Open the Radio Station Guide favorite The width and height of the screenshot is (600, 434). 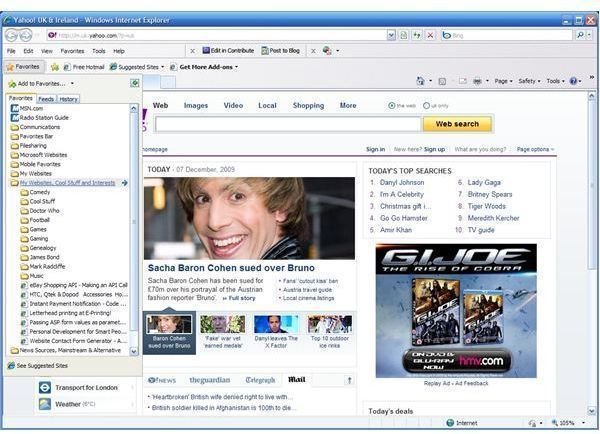pos(40,117)
